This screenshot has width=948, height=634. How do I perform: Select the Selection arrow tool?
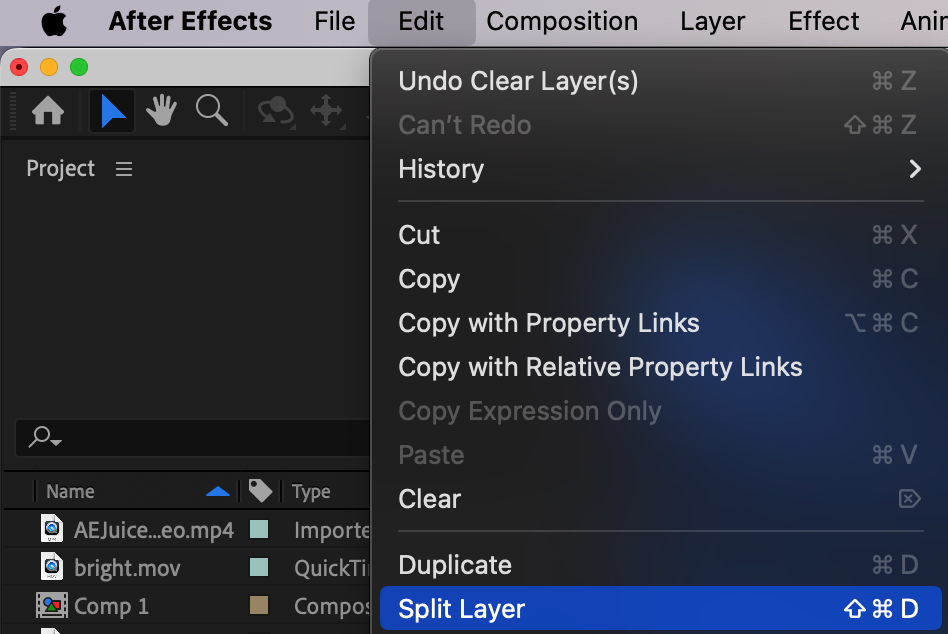pos(112,111)
